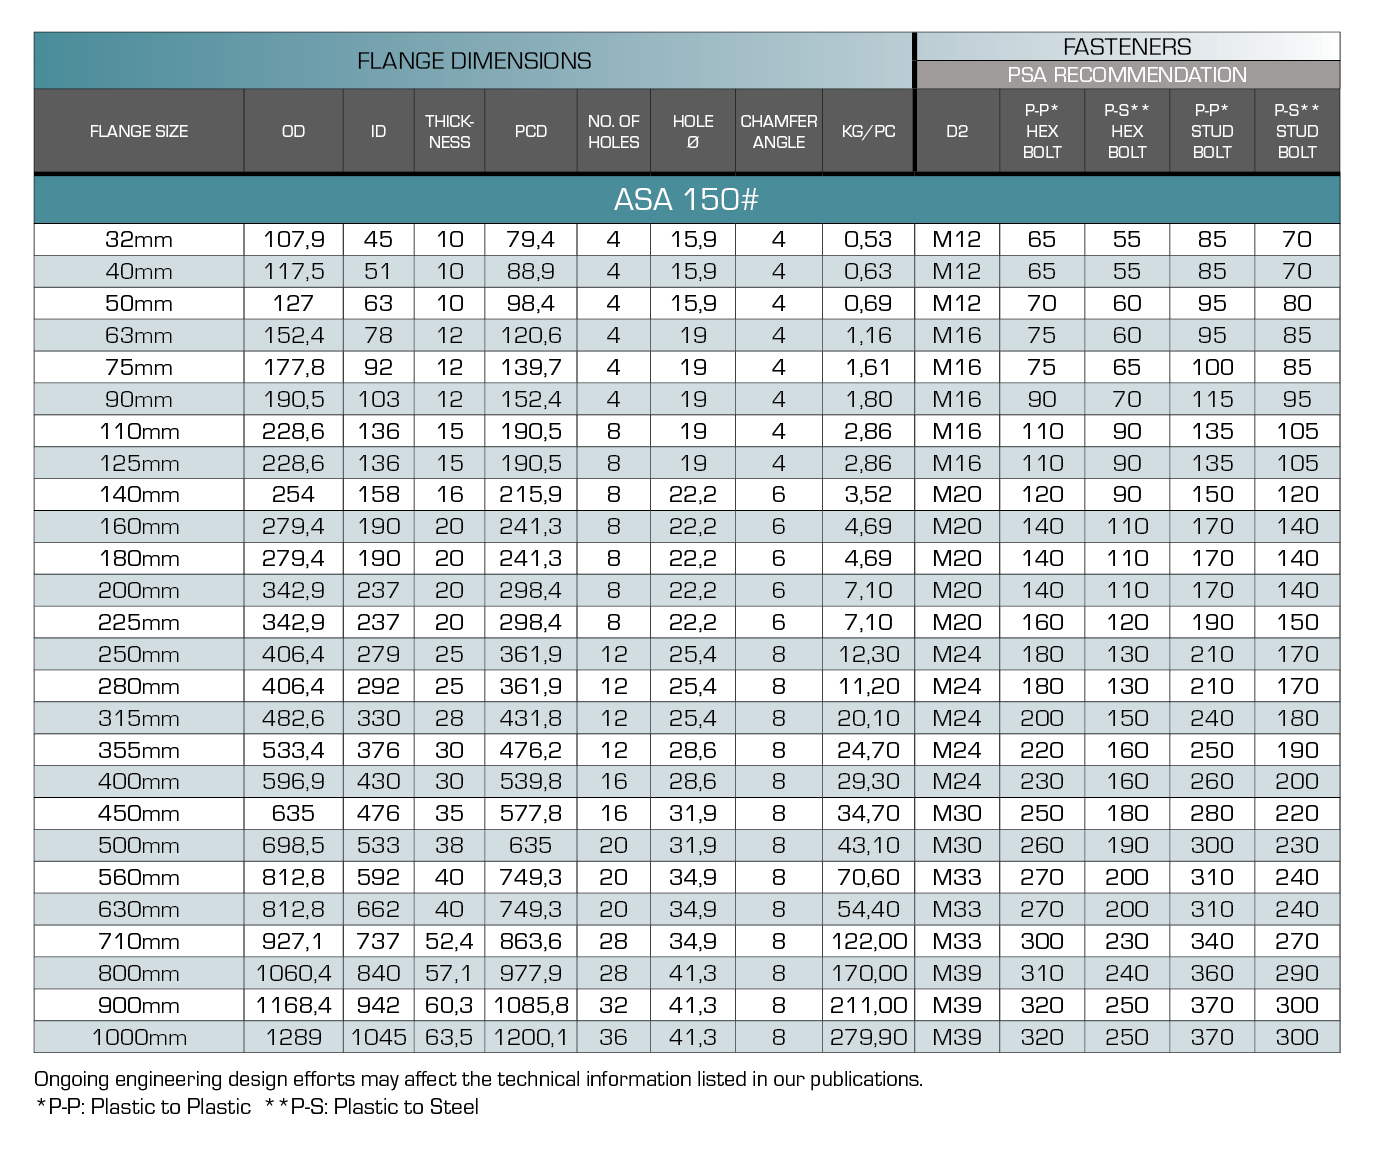Click the OD value 1289
Viewport: 1376px width, 1171px height.
pyautogui.click(x=294, y=1037)
